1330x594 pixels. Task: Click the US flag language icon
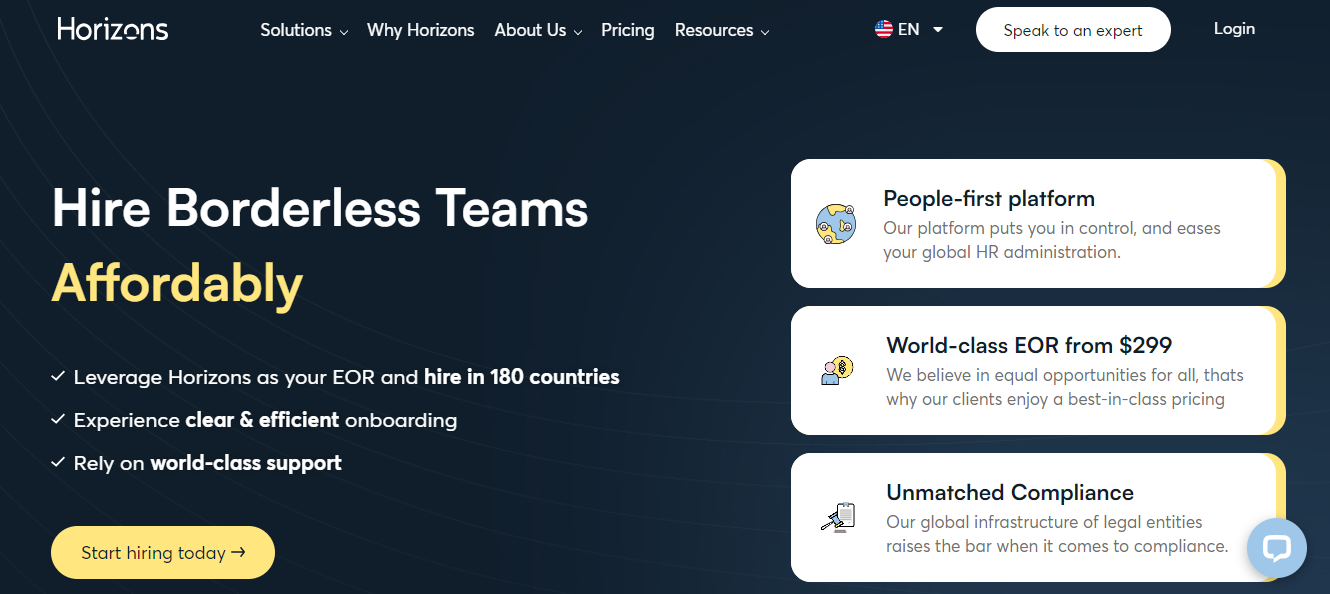884,29
